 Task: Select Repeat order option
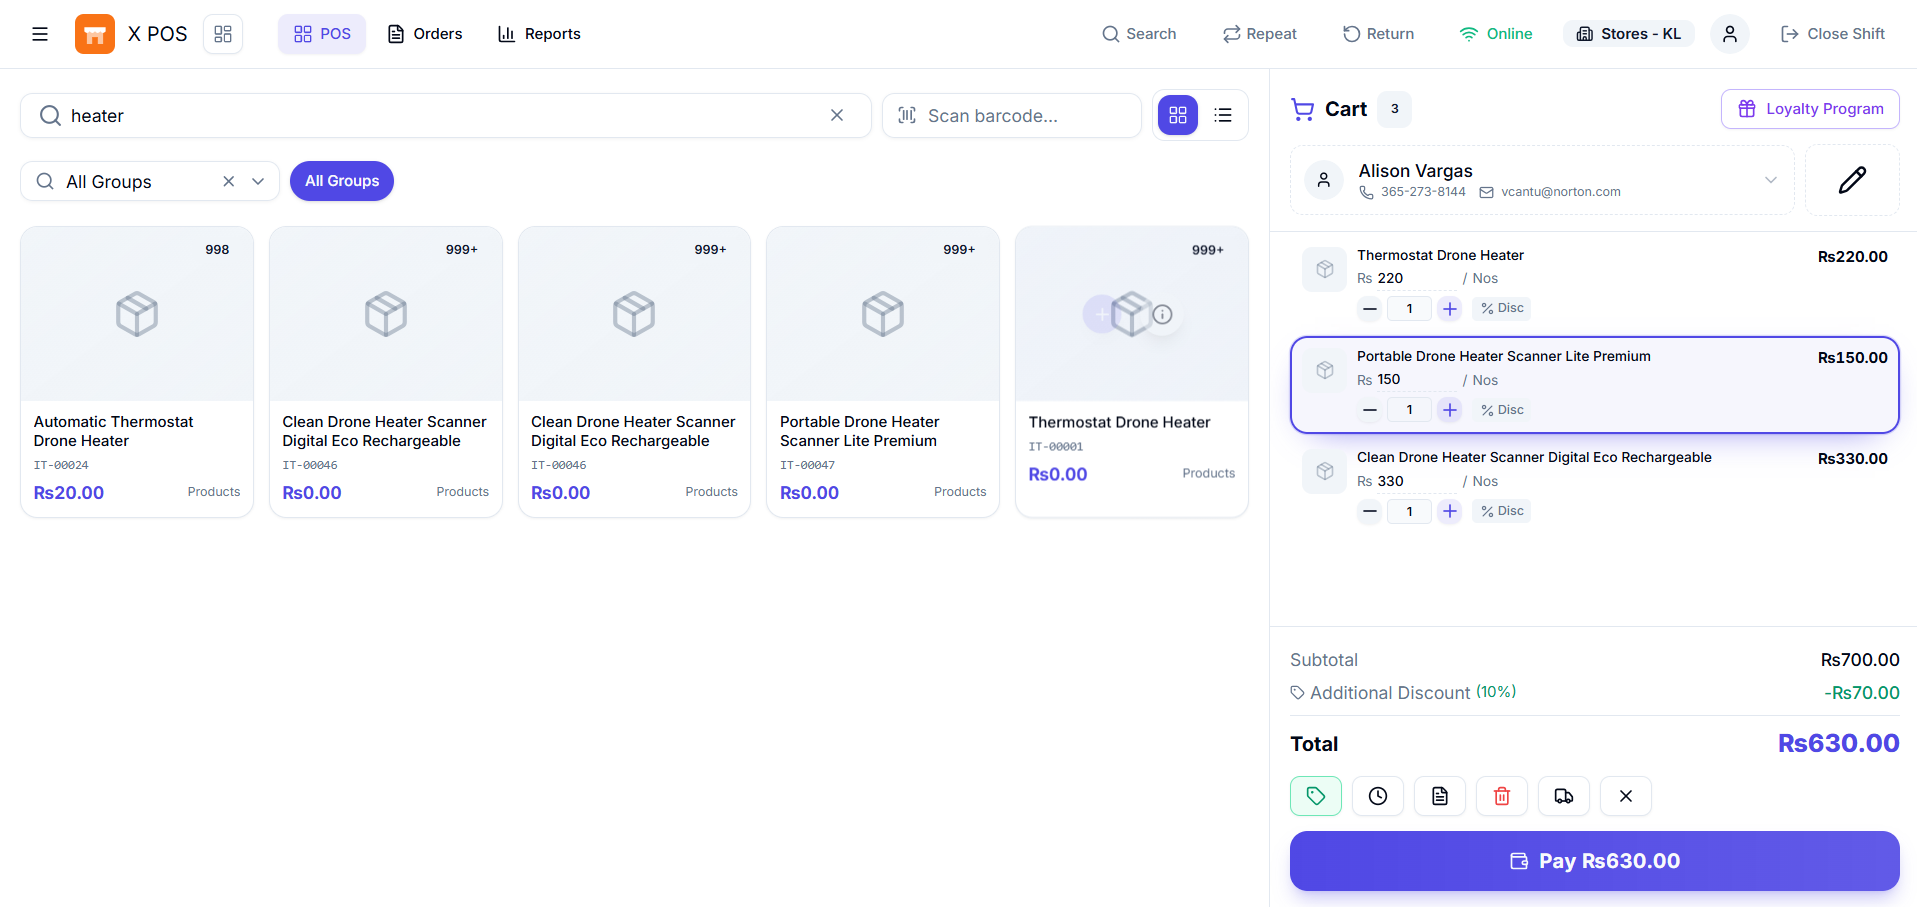(1260, 34)
